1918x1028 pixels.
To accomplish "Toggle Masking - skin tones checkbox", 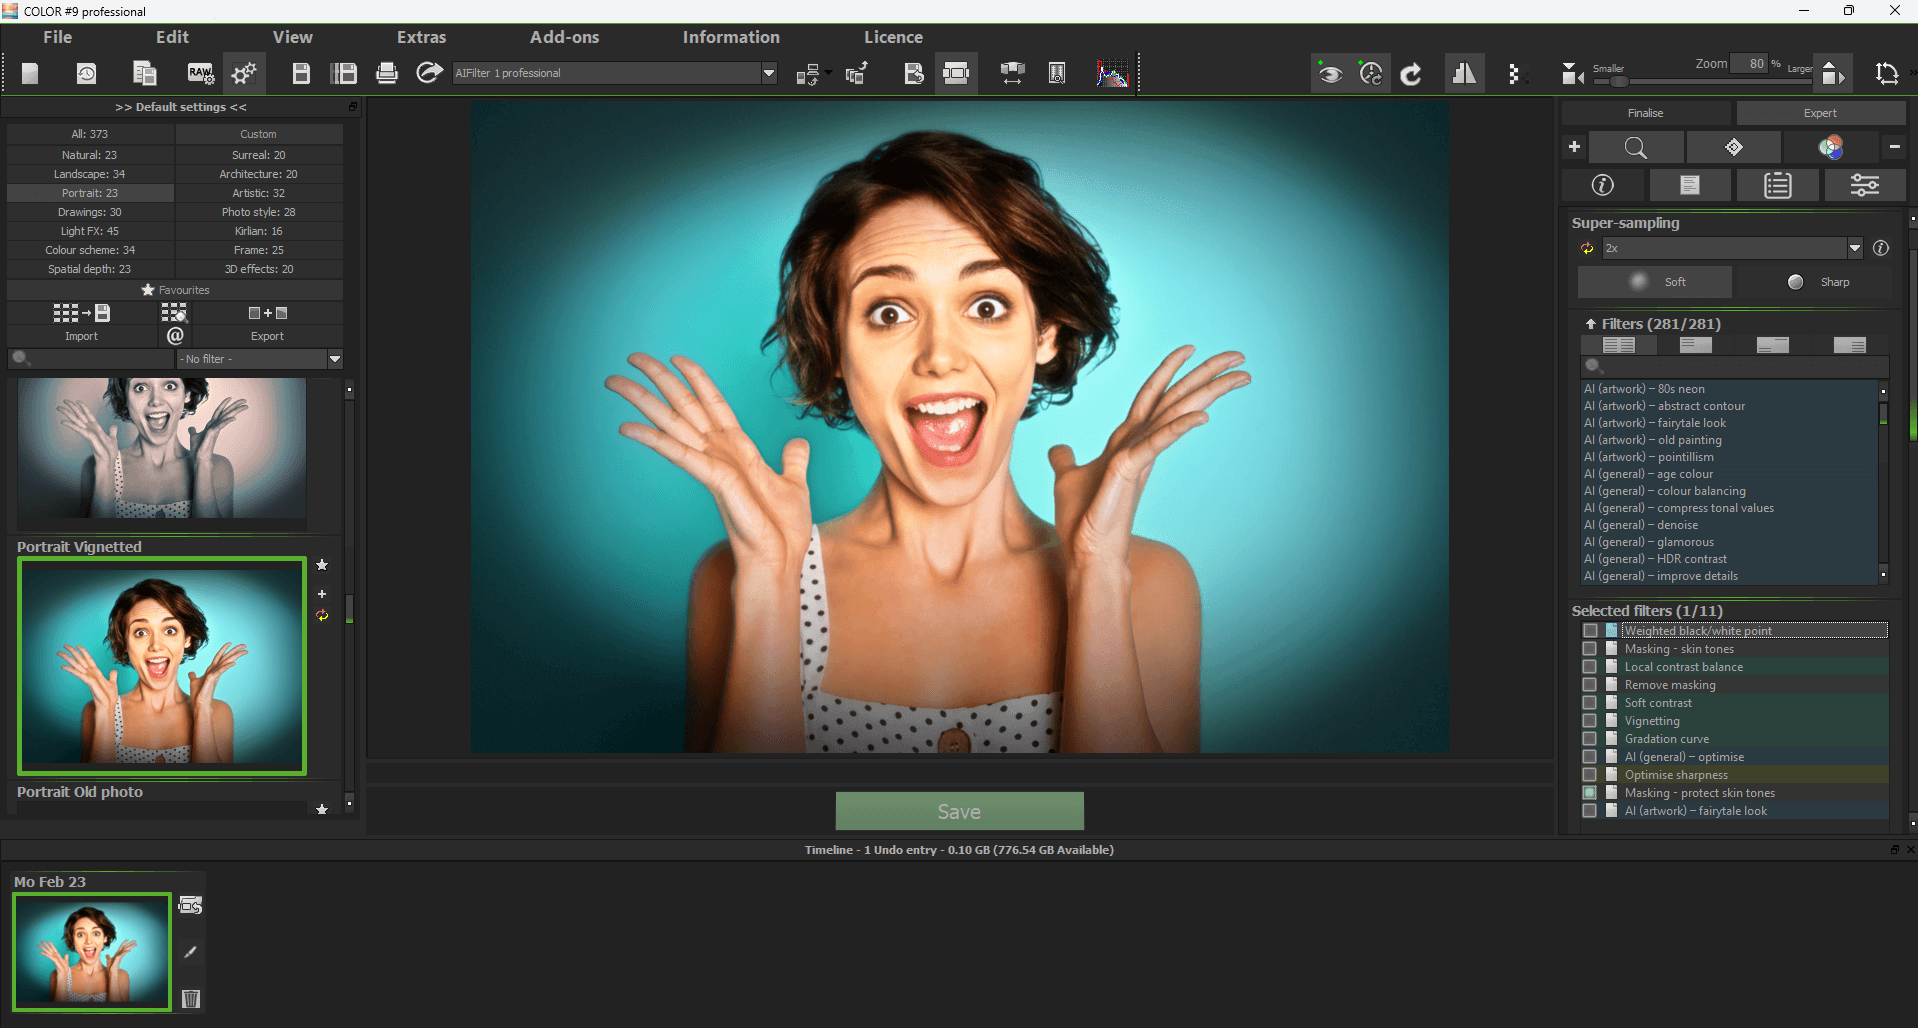I will [1590, 649].
